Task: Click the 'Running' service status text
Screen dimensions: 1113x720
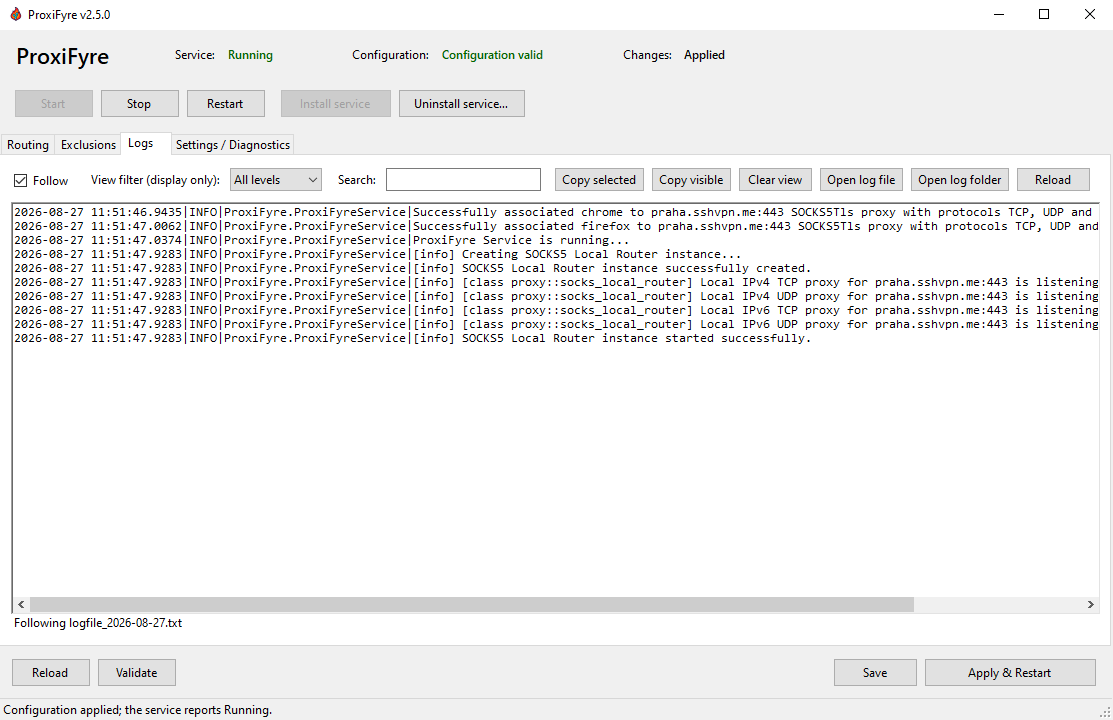Action: tap(250, 55)
